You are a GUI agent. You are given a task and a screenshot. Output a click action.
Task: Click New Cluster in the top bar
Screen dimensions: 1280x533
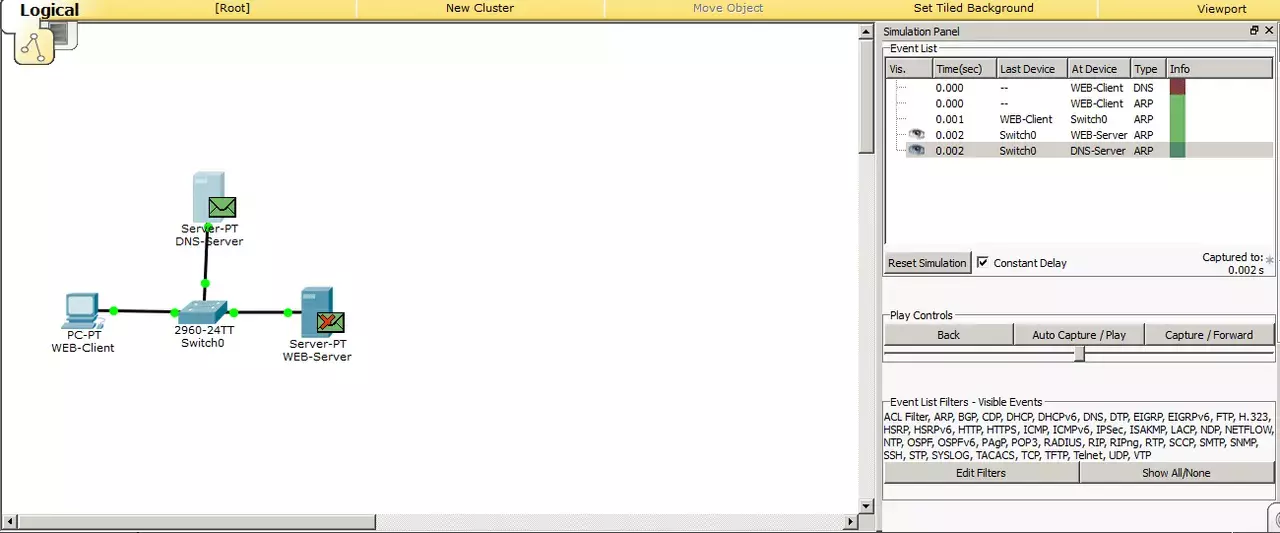pyautogui.click(x=480, y=8)
